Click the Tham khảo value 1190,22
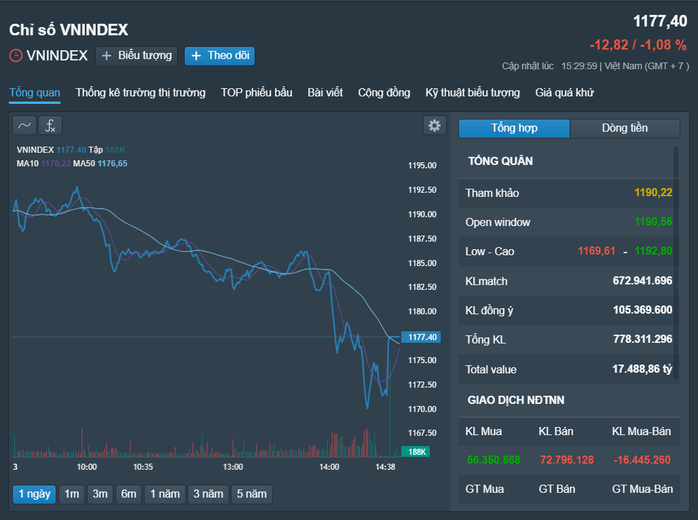Image resolution: width=698 pixels, height=520 pixels. [x=653, y=193]
